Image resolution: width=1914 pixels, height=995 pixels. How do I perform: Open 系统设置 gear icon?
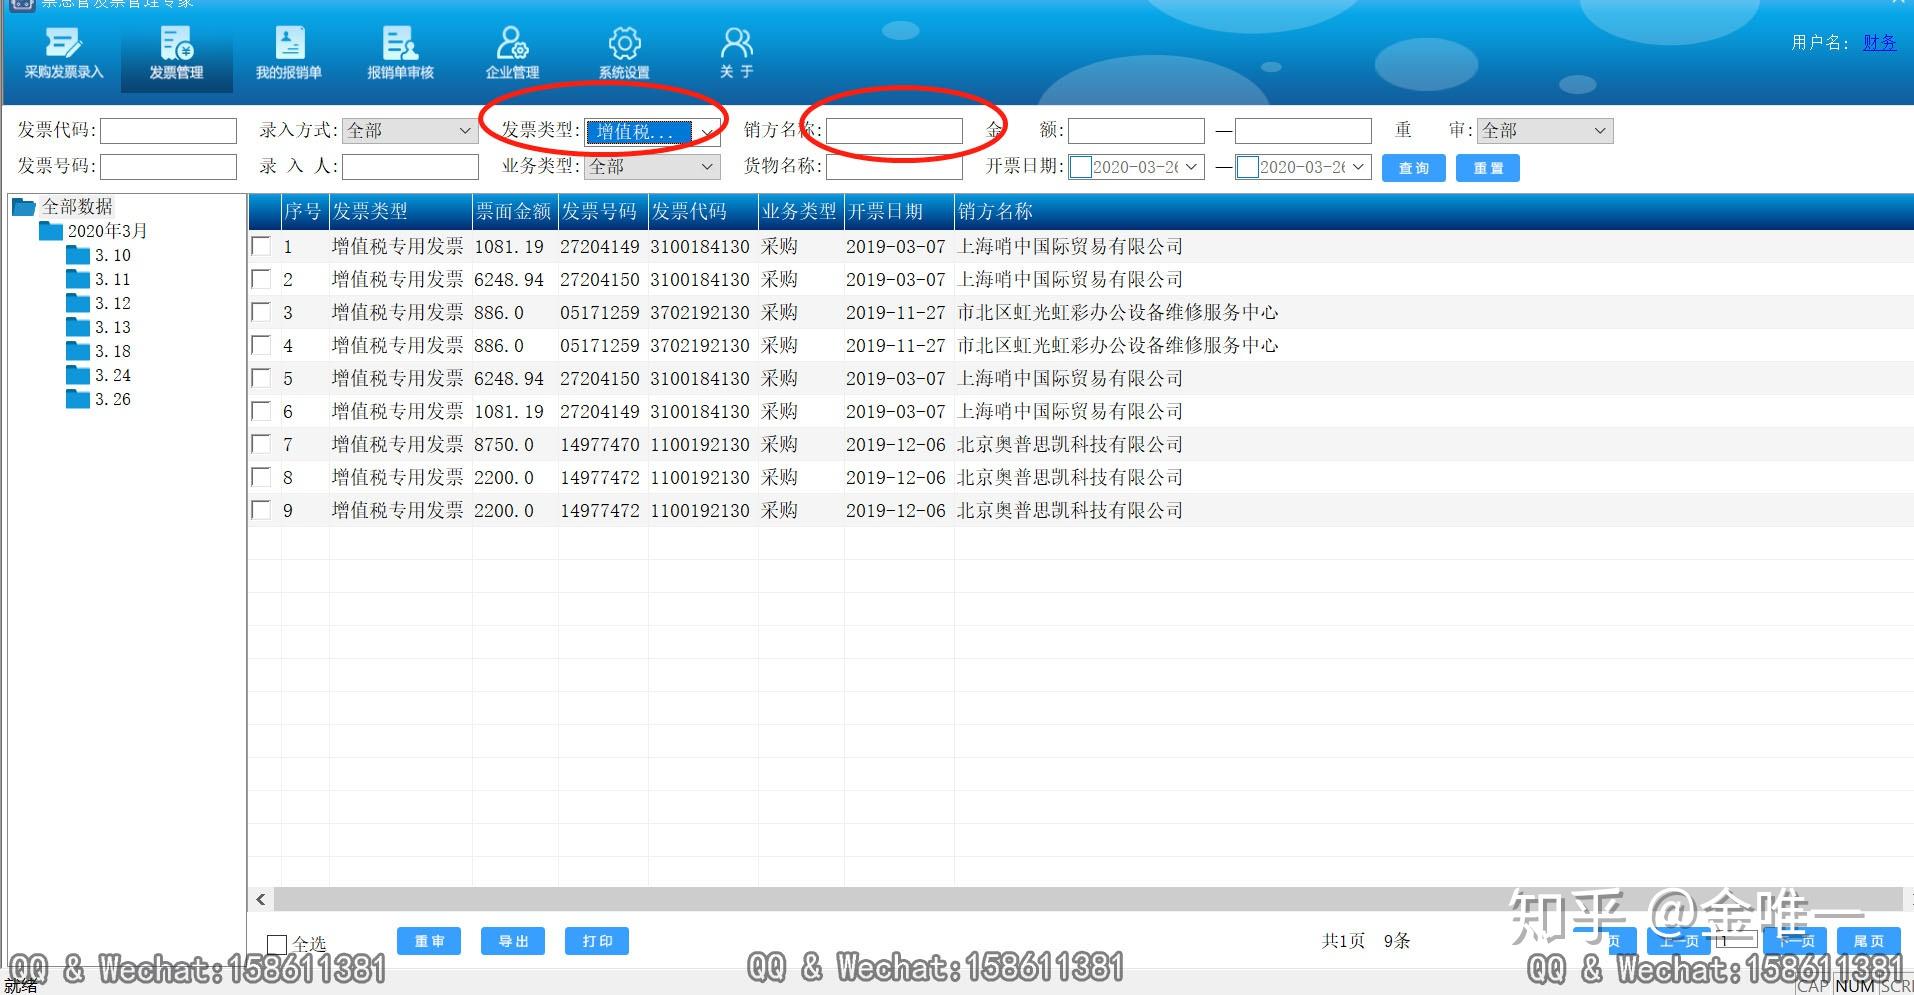(x=624, y=54)
